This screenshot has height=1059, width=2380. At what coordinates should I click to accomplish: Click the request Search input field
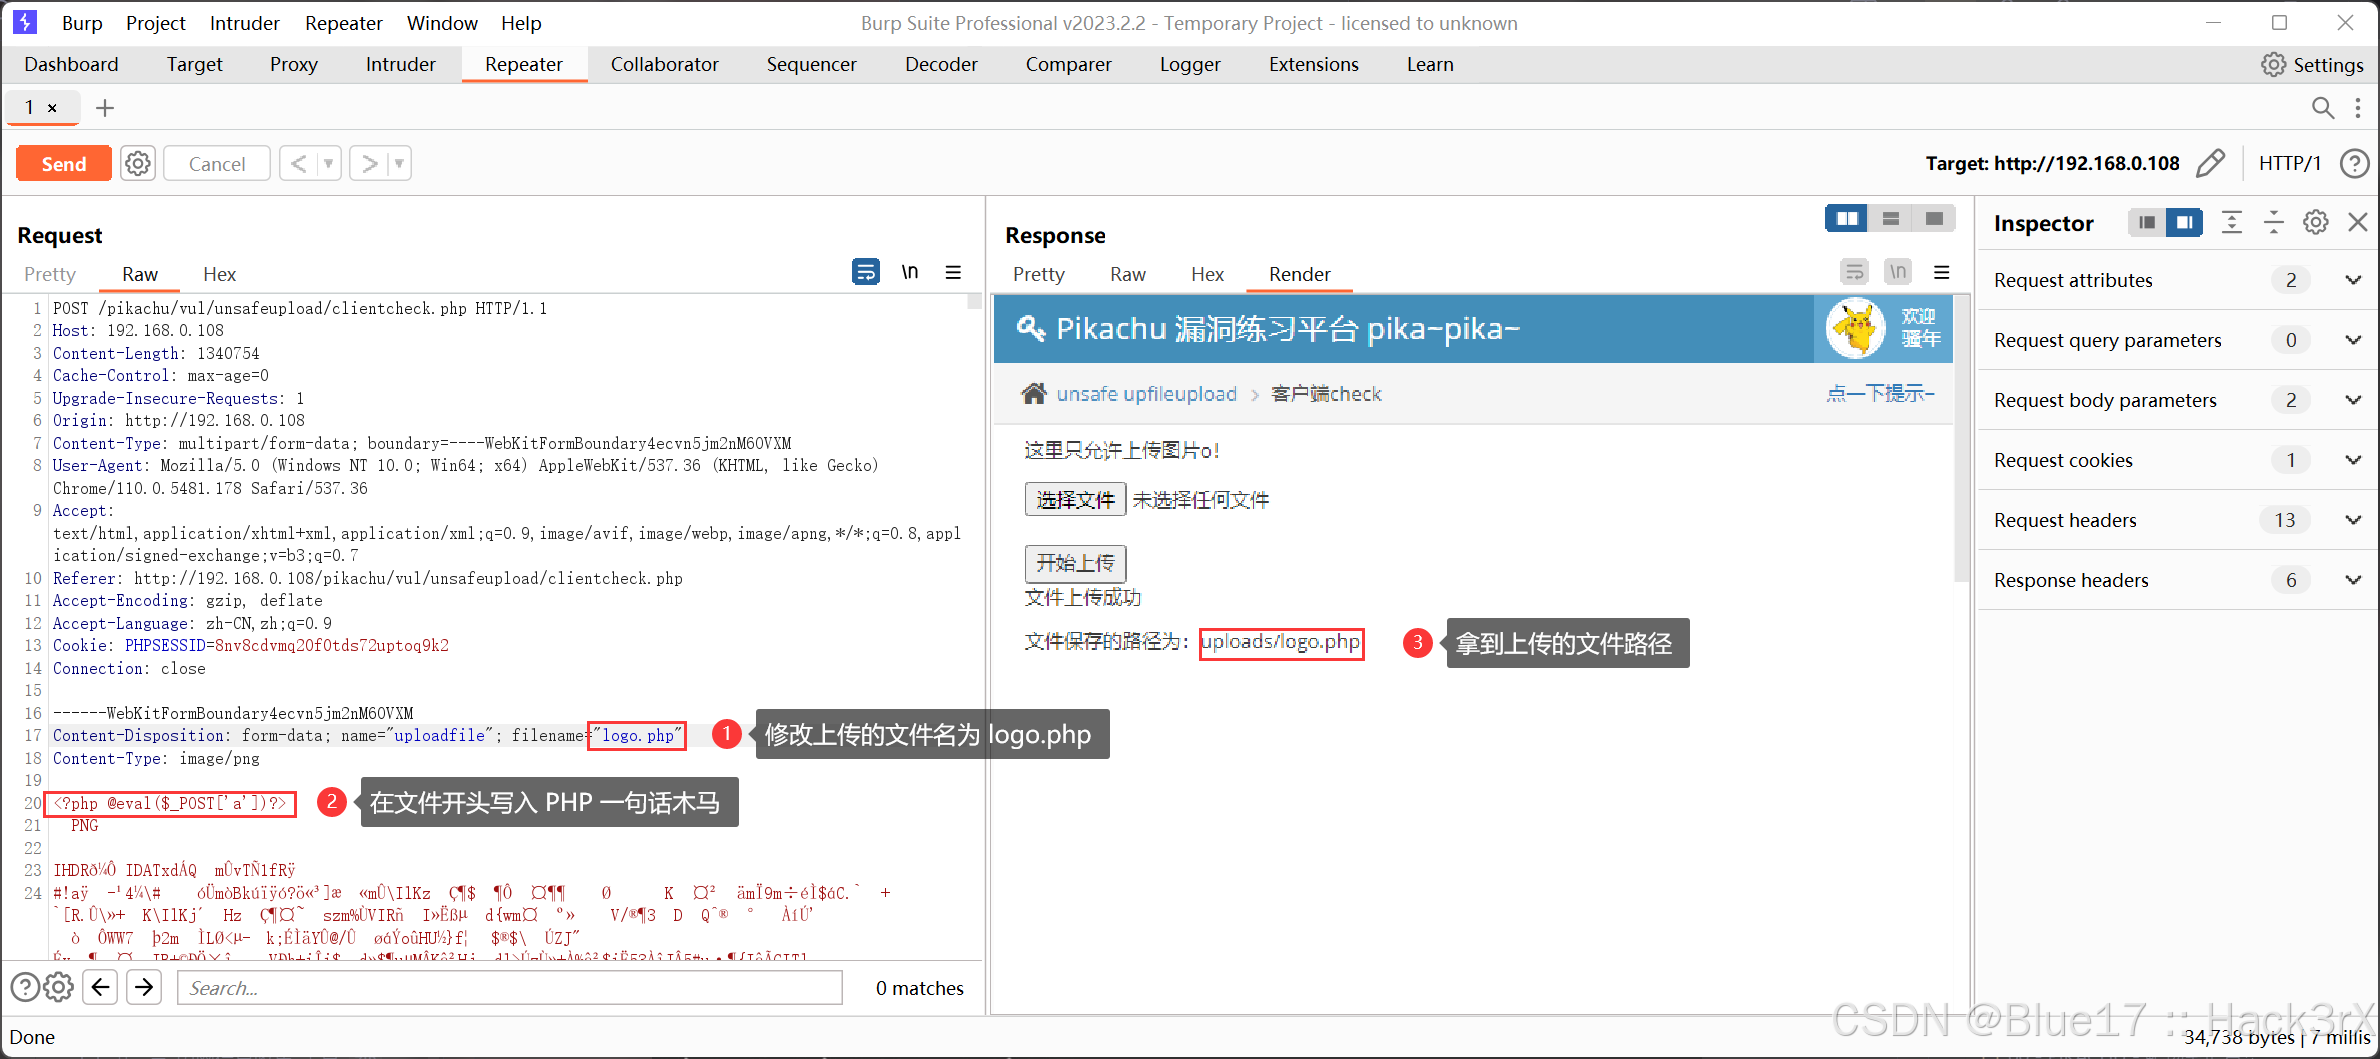510,987
